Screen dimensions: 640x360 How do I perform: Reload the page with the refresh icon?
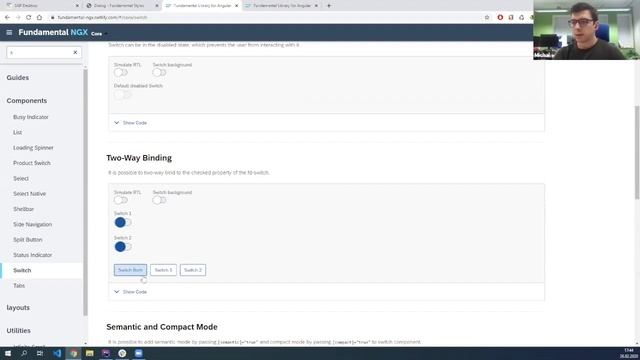29,18
